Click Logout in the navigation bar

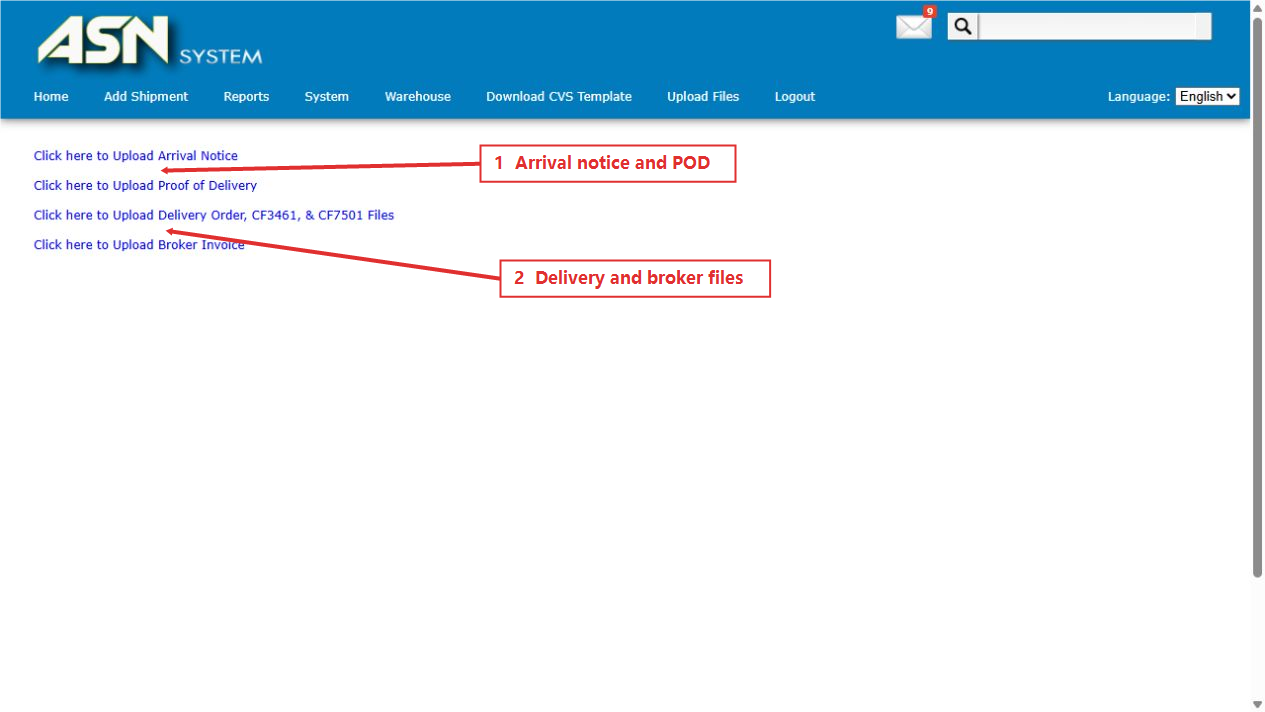795,97
